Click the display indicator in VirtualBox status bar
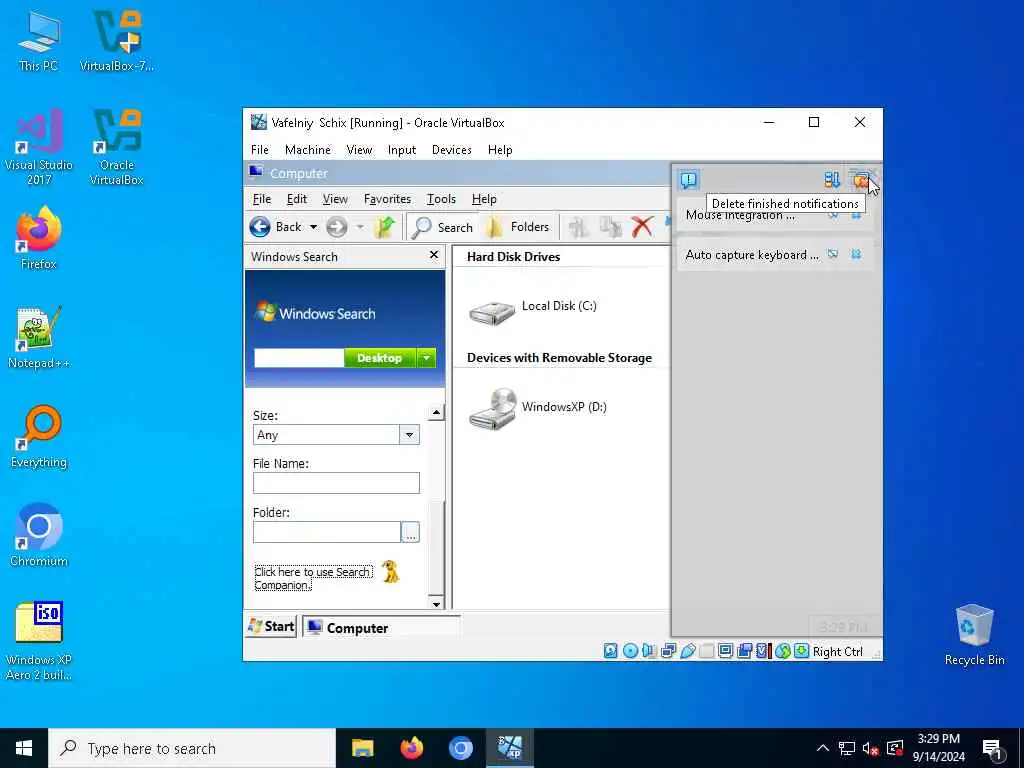This screenshot has height=768, width=1024. coord(725,651)
